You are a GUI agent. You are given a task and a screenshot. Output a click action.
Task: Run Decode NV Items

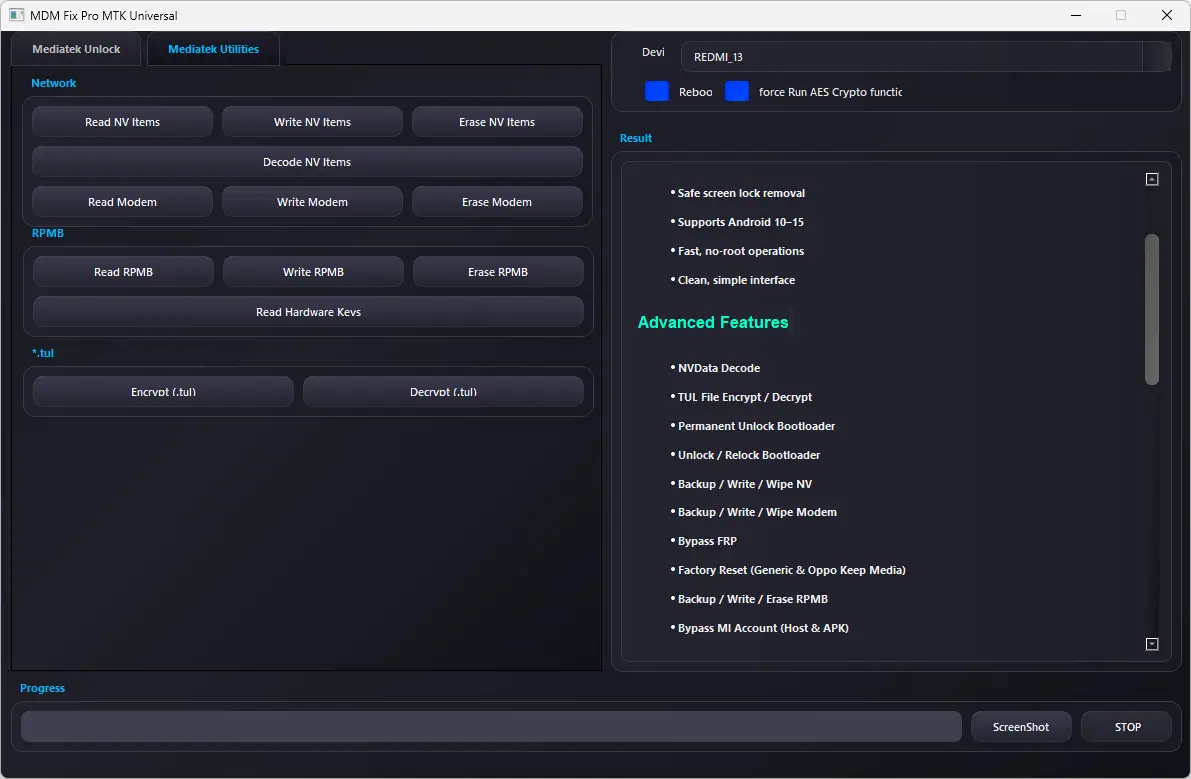pos(307,162)
